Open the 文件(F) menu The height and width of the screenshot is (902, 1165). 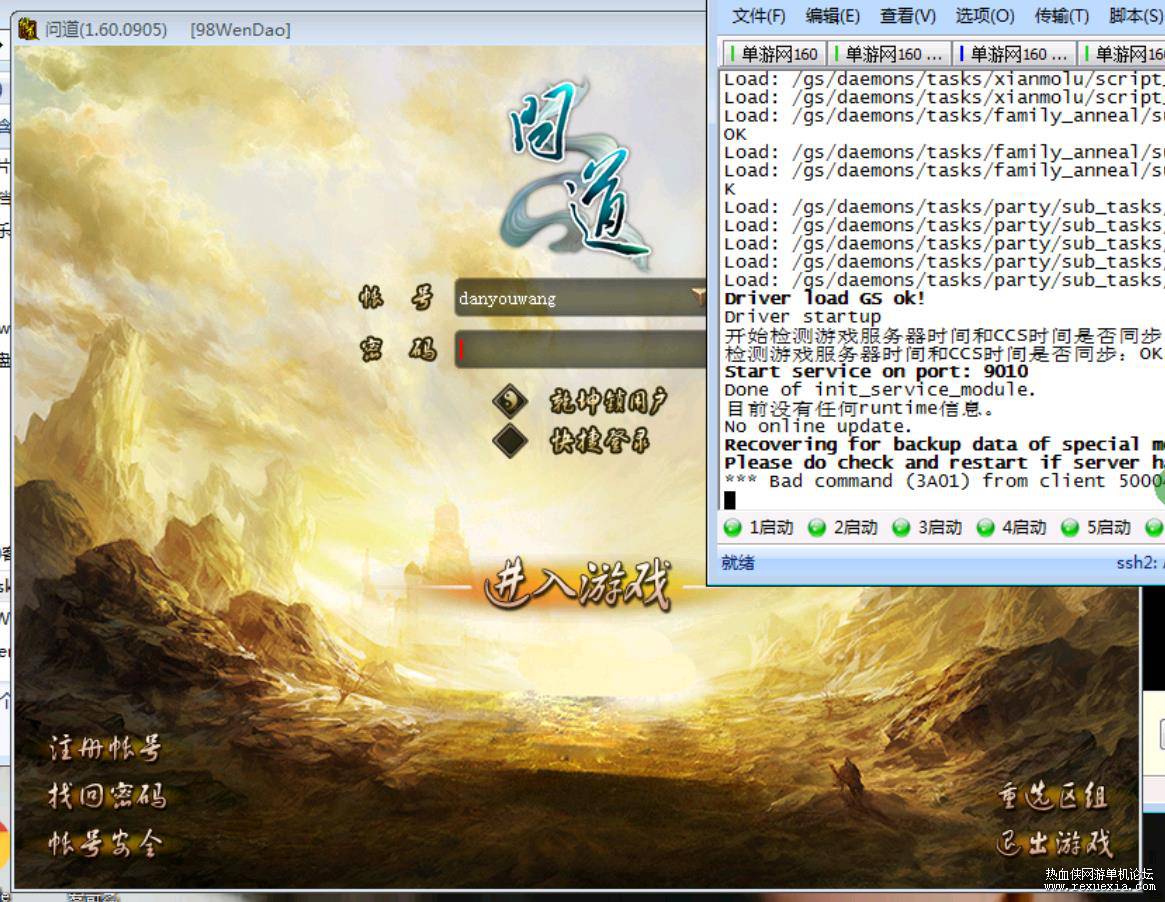[758, 16]
